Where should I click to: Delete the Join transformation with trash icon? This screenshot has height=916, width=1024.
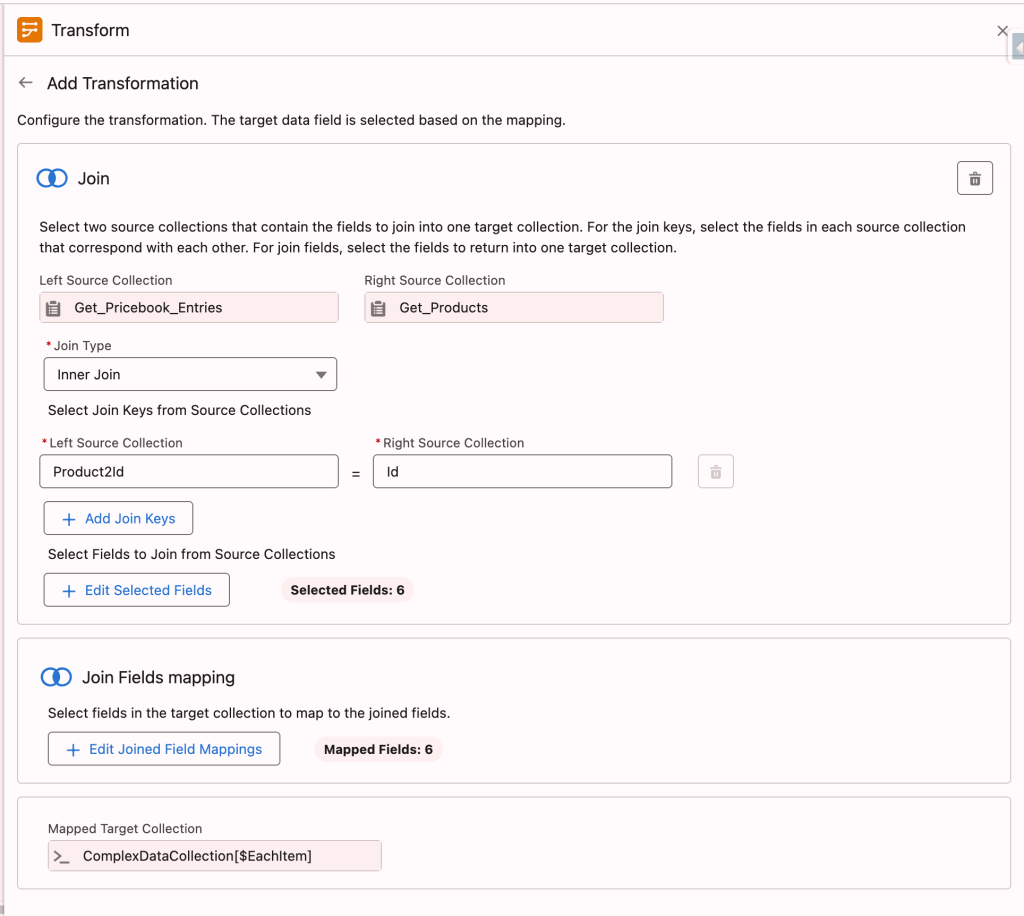(974, 178)
